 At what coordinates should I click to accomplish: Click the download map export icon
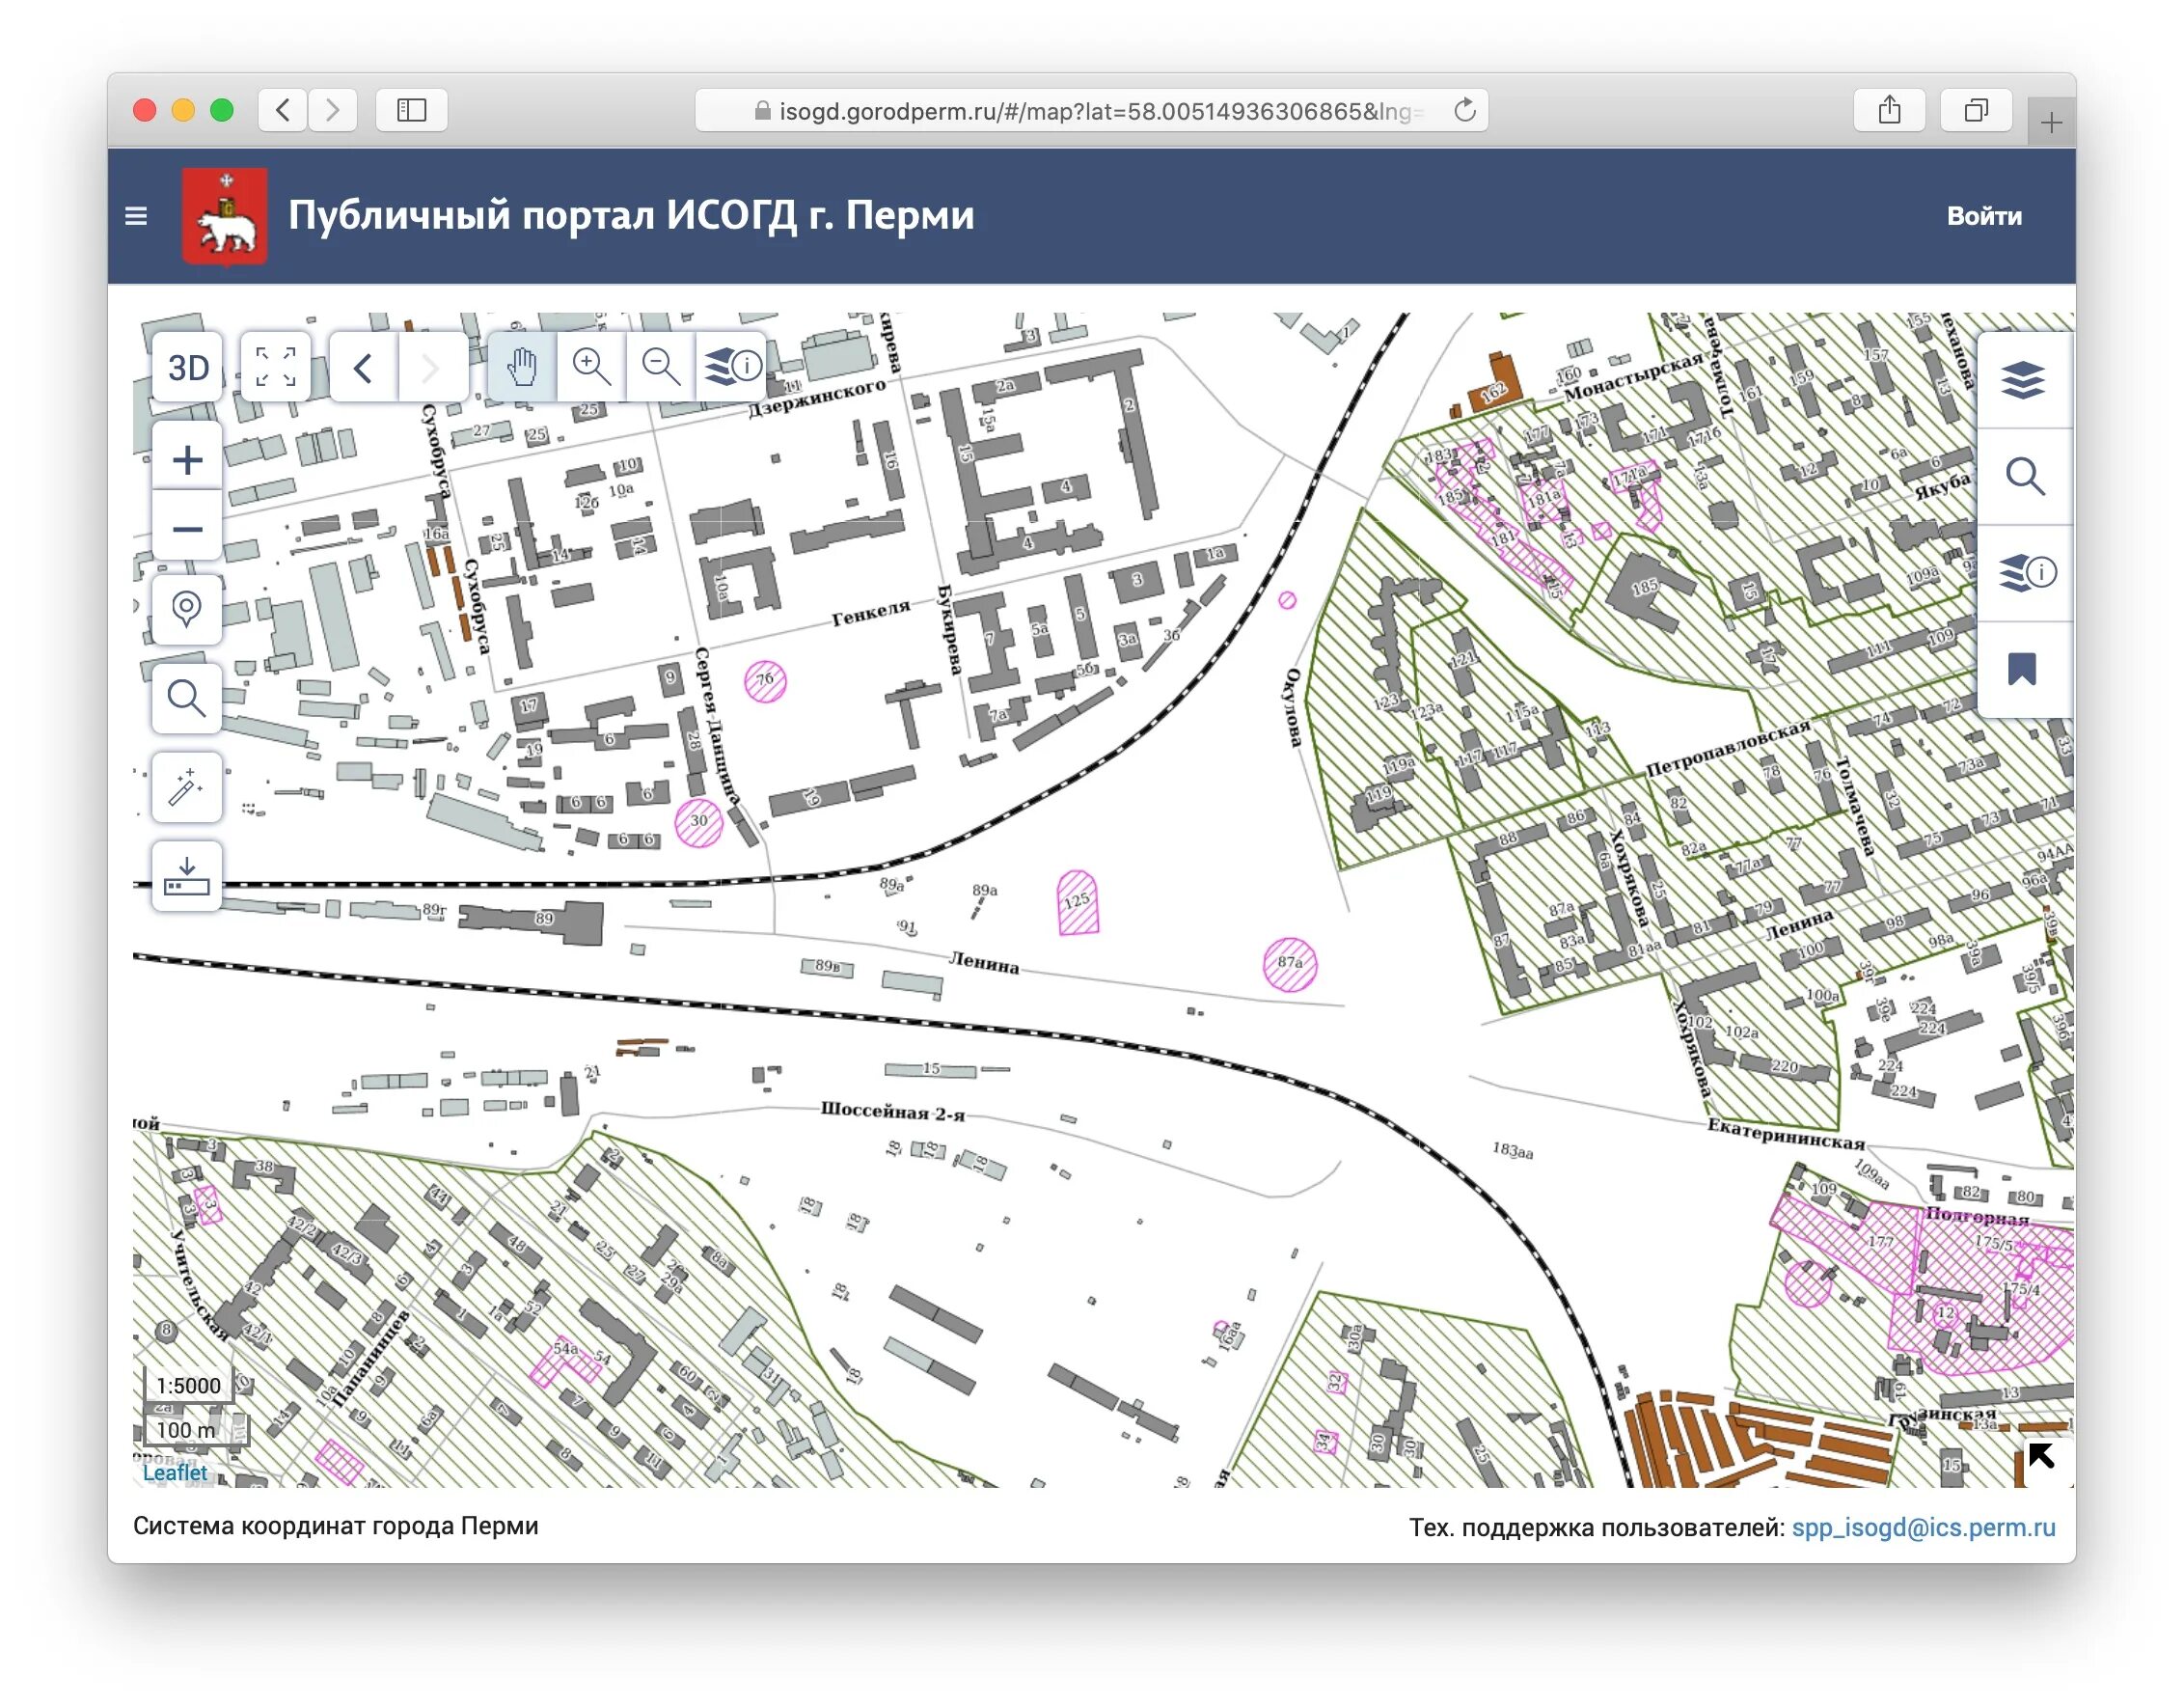[x=187, y=876]
